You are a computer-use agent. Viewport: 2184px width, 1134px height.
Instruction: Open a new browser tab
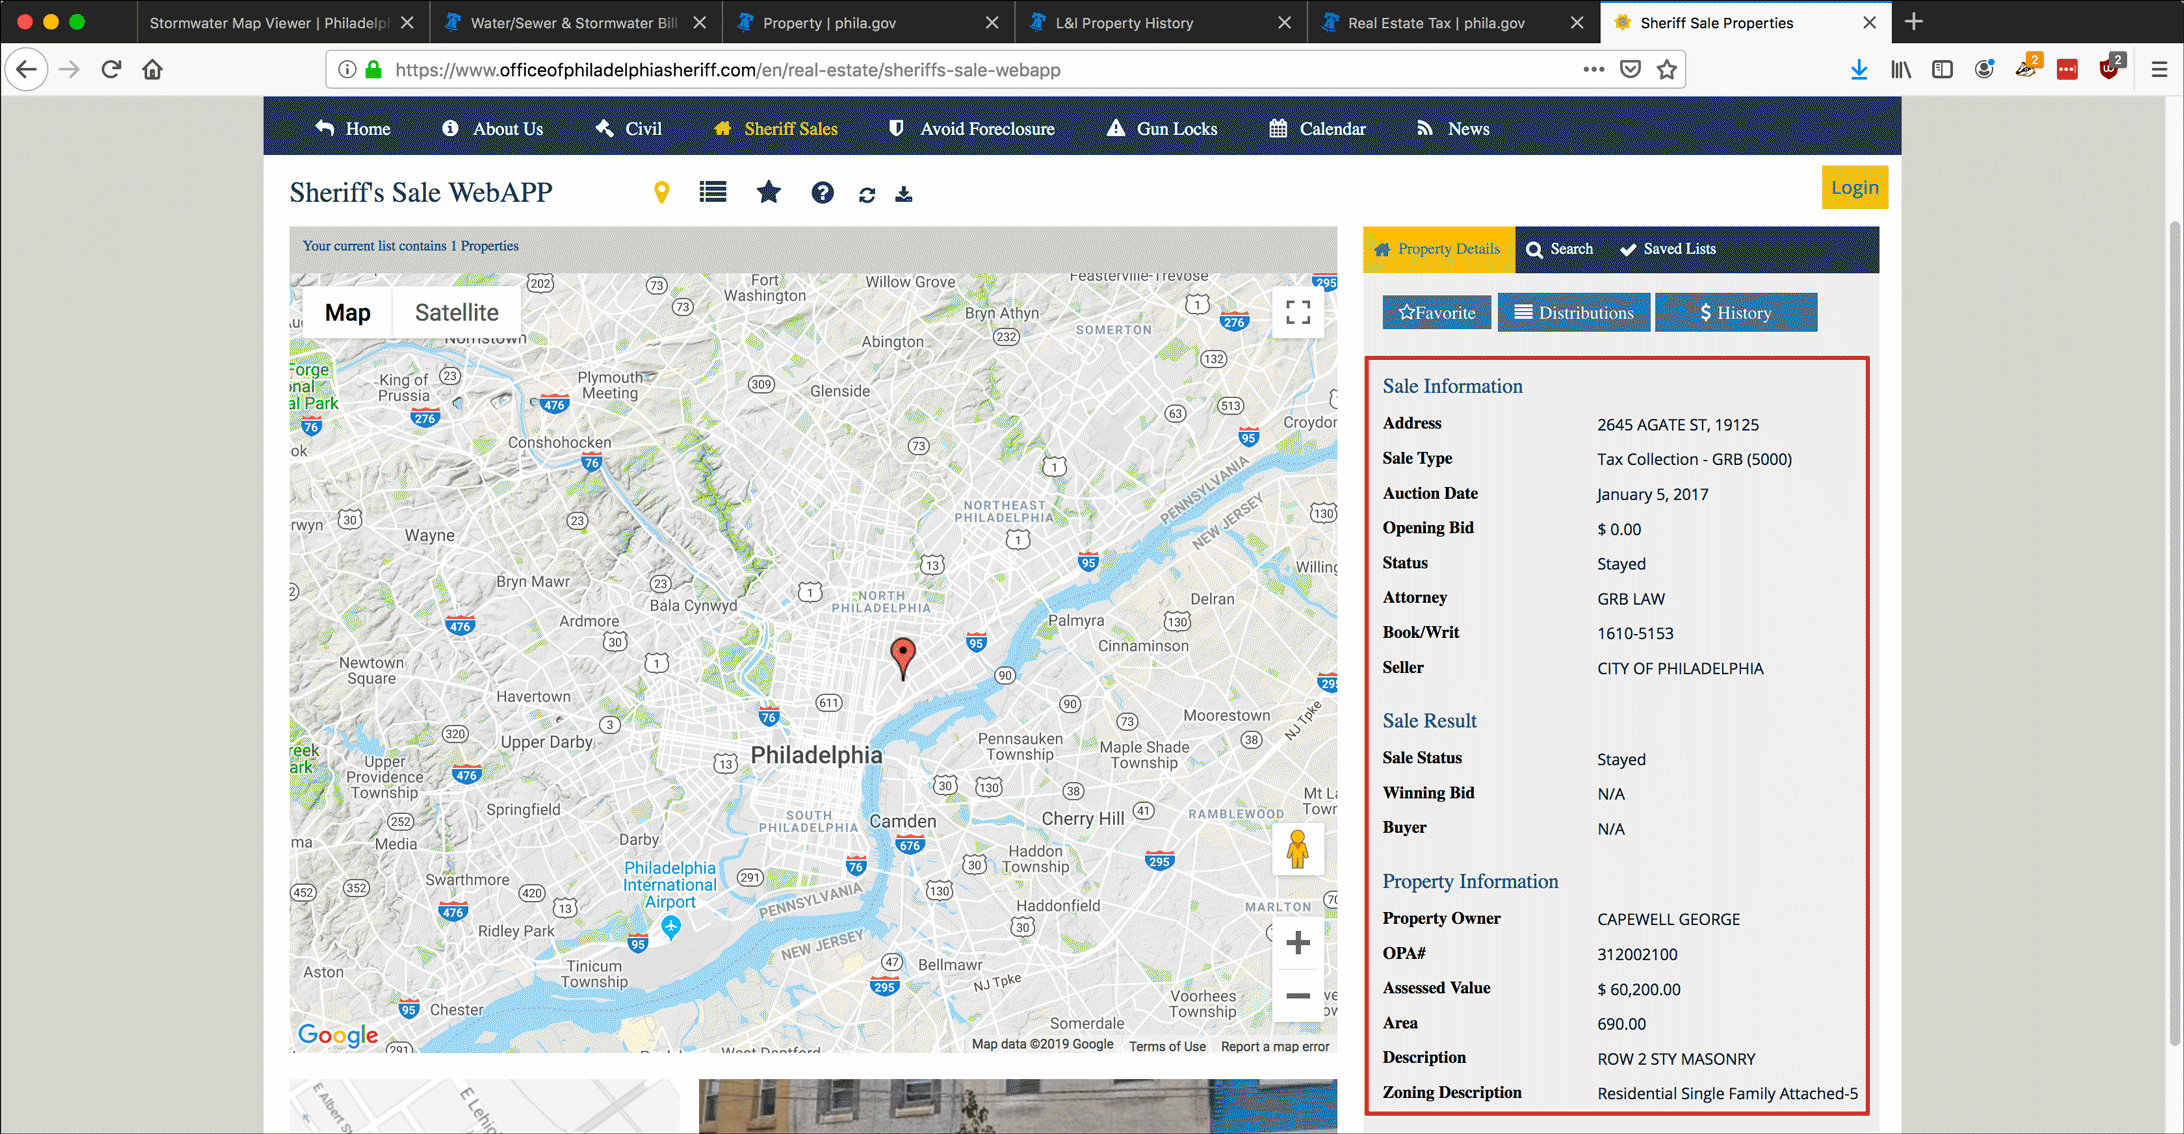click(x=1914, y=22)
